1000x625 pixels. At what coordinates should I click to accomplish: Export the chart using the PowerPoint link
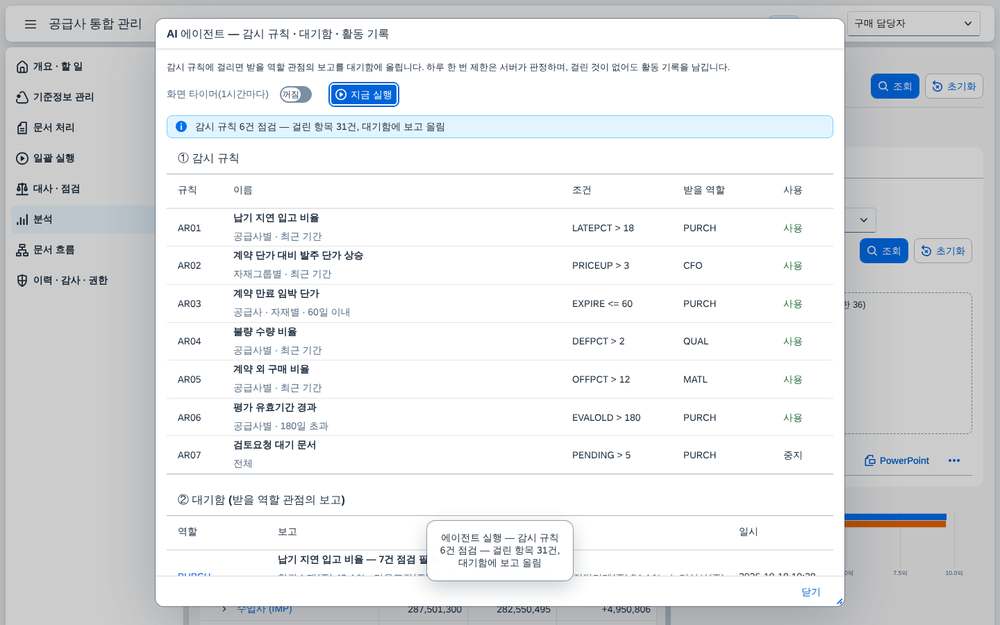pyautogui.click(x=897, y=460)
